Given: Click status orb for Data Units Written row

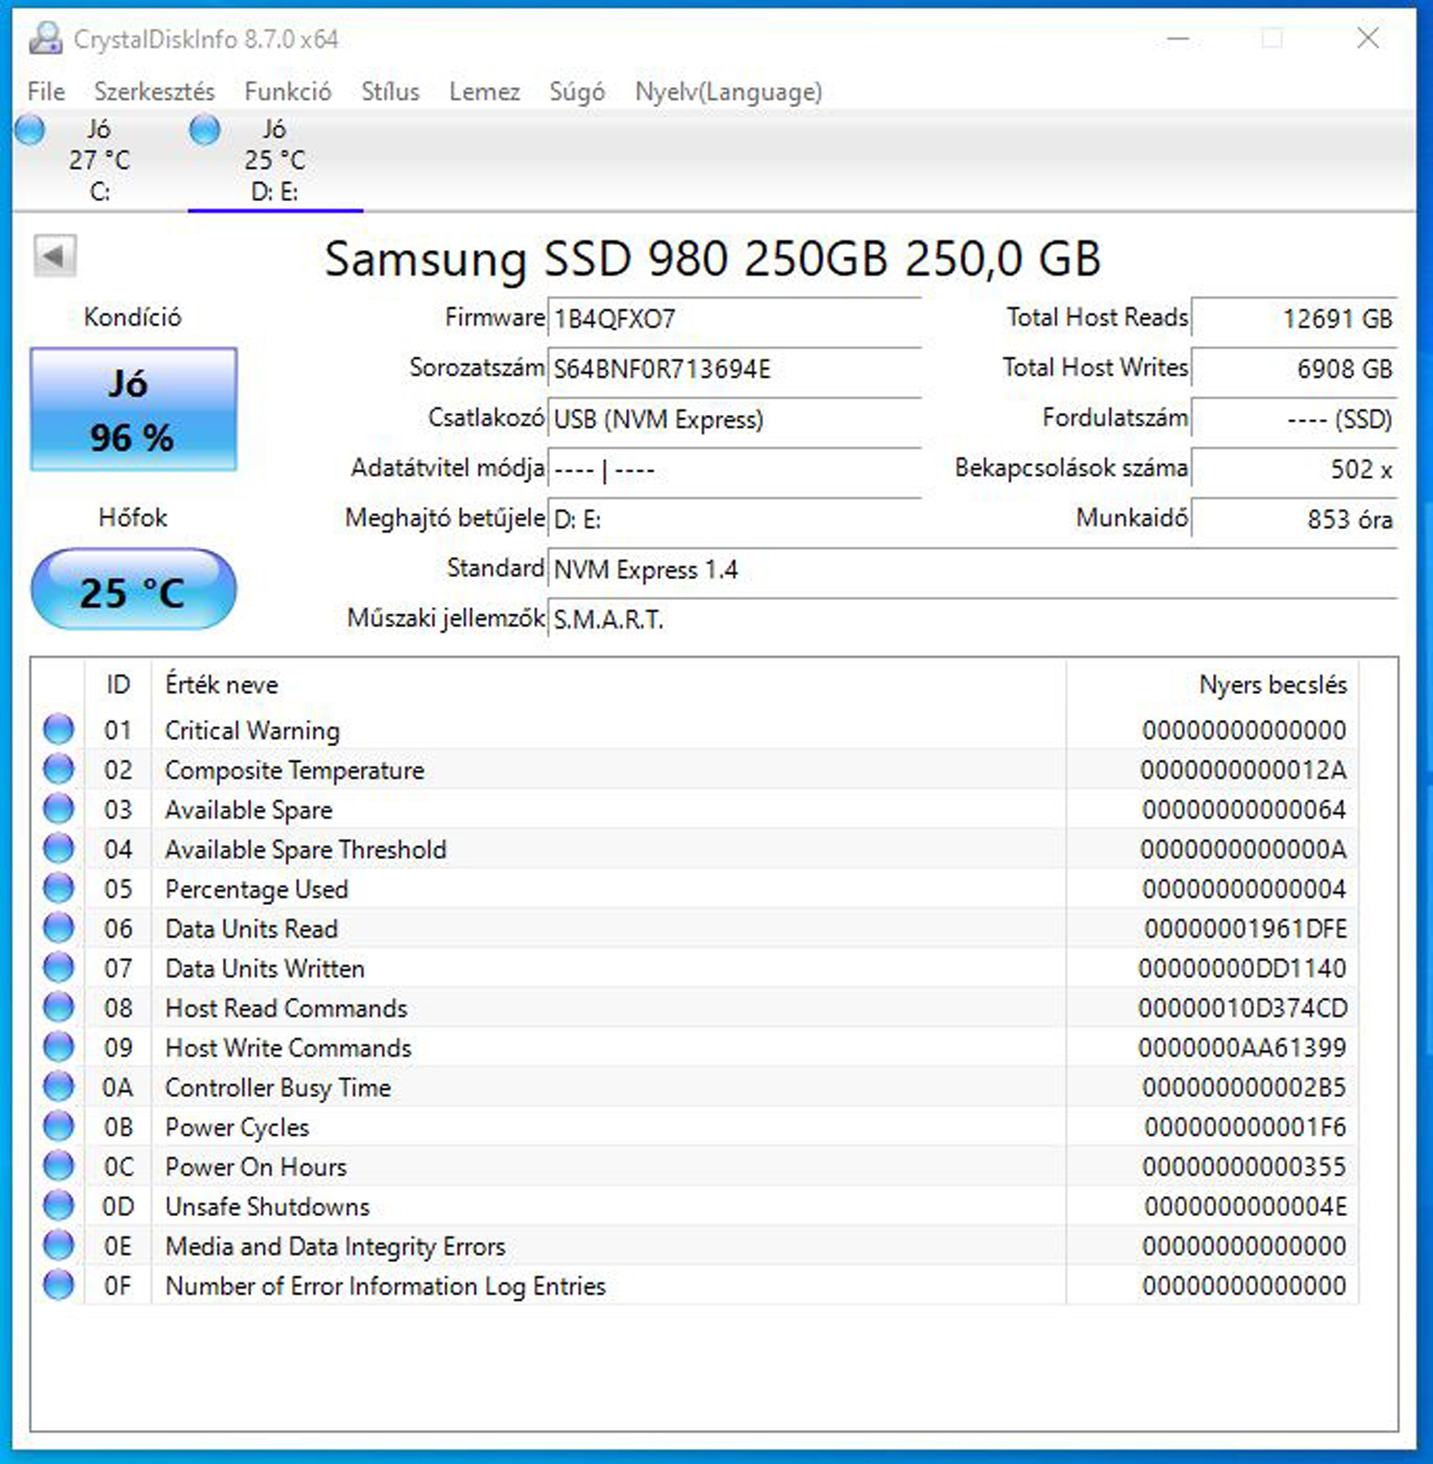Looking at the screenshot, I should [x=59, y=967].
